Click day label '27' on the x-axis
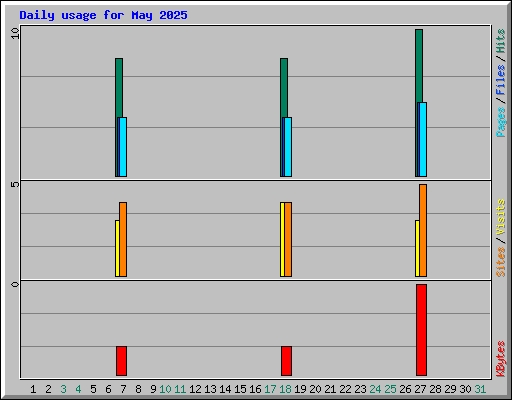Screen dimensions: 512x400 point(420,389)
